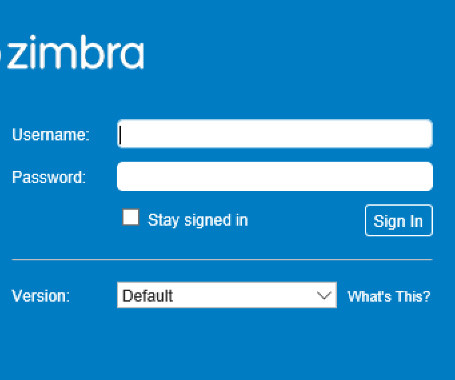Focus the Password text field

point(275,176)
